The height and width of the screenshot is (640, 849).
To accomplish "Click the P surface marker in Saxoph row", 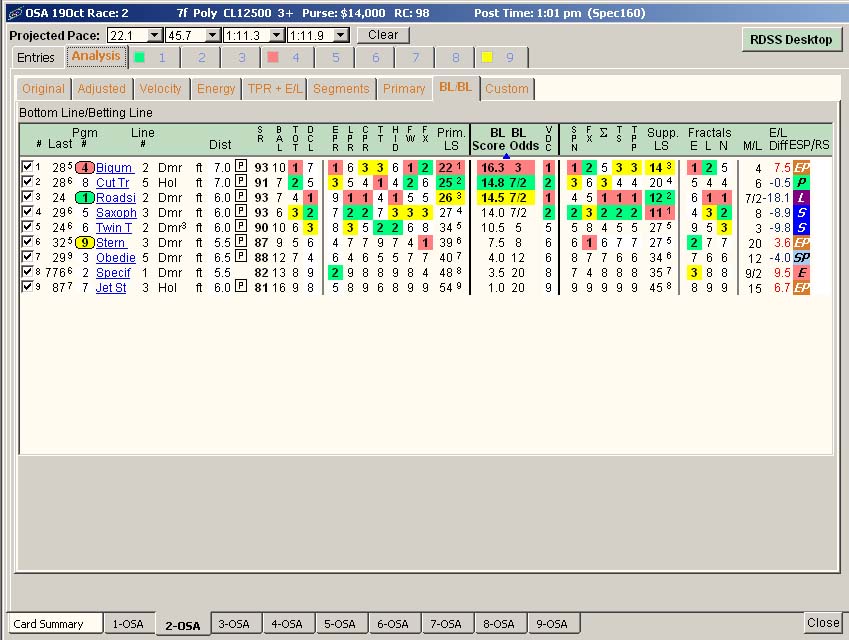I will [241, 212].
